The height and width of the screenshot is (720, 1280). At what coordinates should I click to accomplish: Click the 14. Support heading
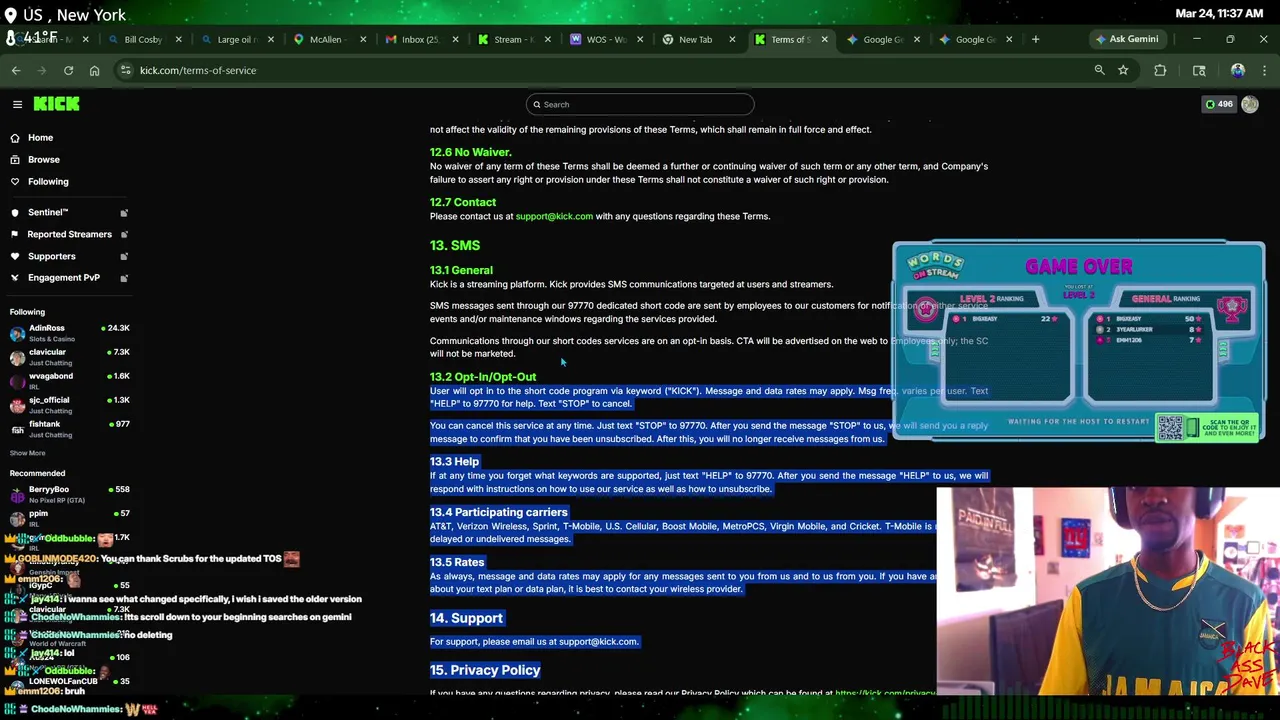pos(466,618)
